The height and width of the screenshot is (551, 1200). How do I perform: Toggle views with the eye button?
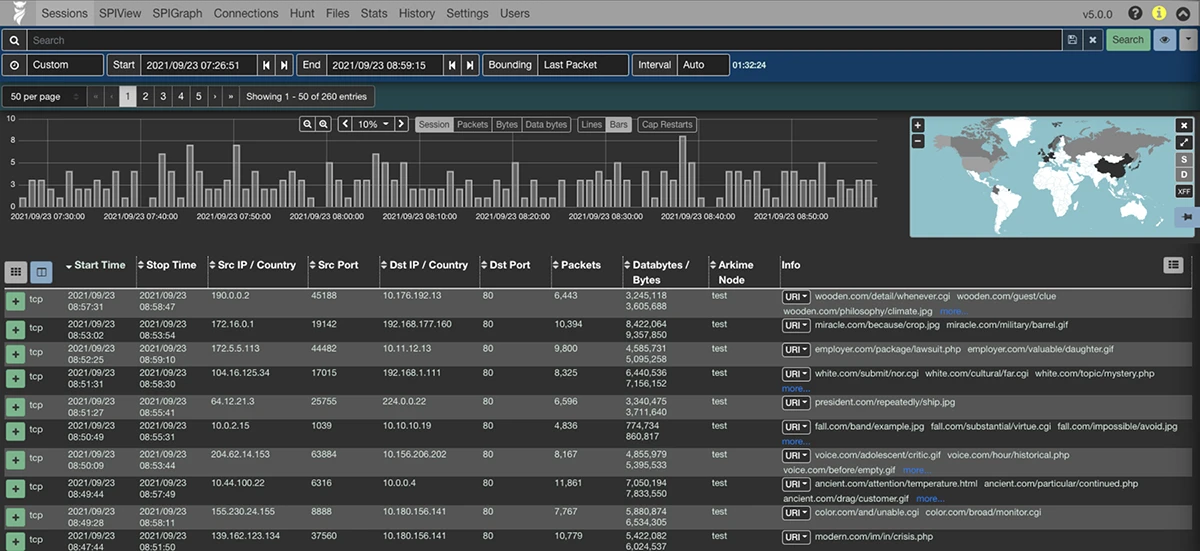point(1164,40)
